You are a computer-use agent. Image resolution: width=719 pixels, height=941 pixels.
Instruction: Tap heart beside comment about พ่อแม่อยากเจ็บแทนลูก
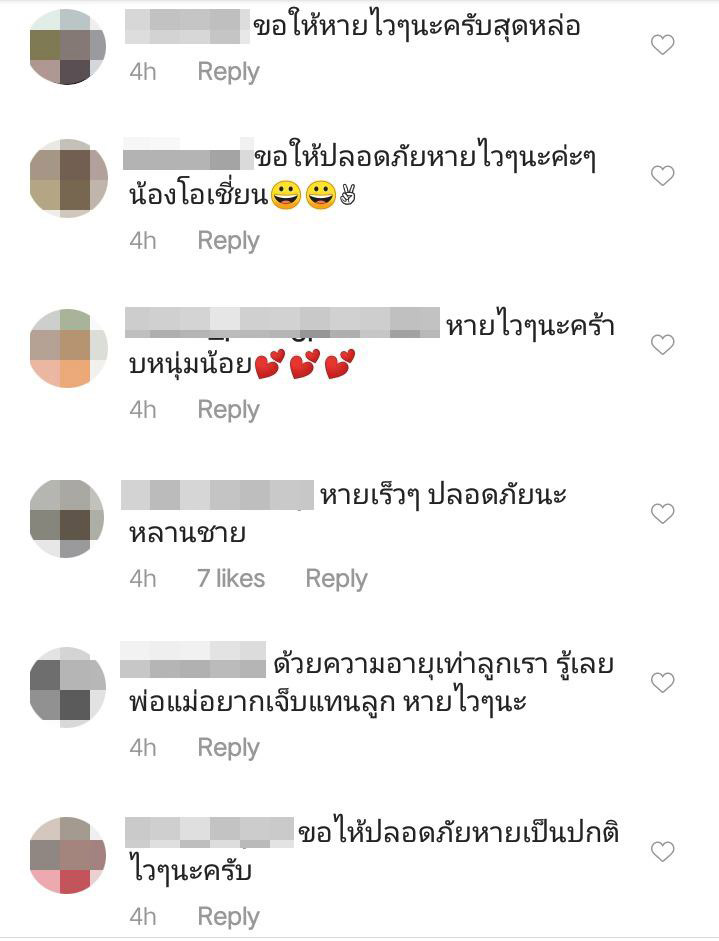[x=663, y=682]
